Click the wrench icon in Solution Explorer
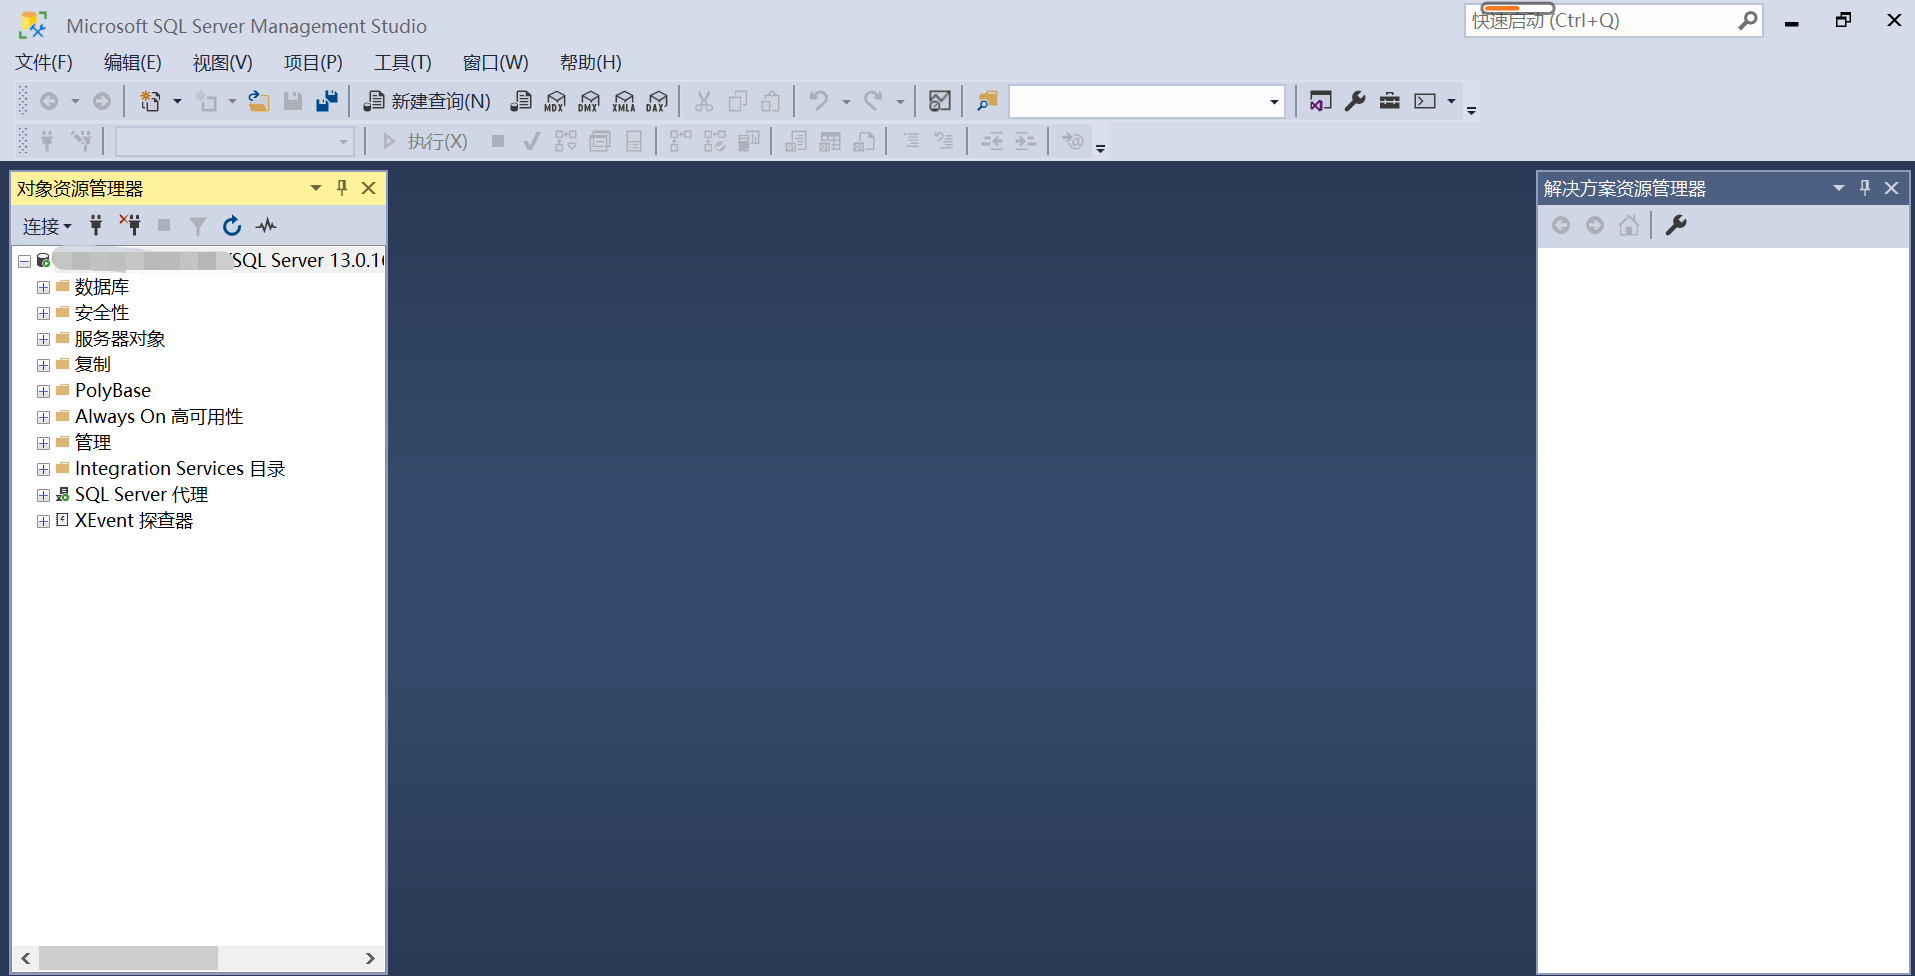 [x=1676, y=226]
